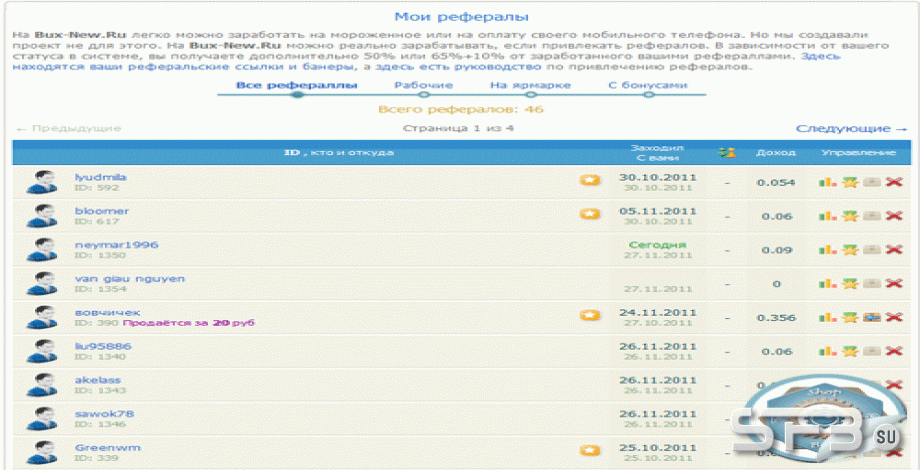Switch to the На ярмарке tab
Viewport: 920px width, 470px height.
coord(530,86)
